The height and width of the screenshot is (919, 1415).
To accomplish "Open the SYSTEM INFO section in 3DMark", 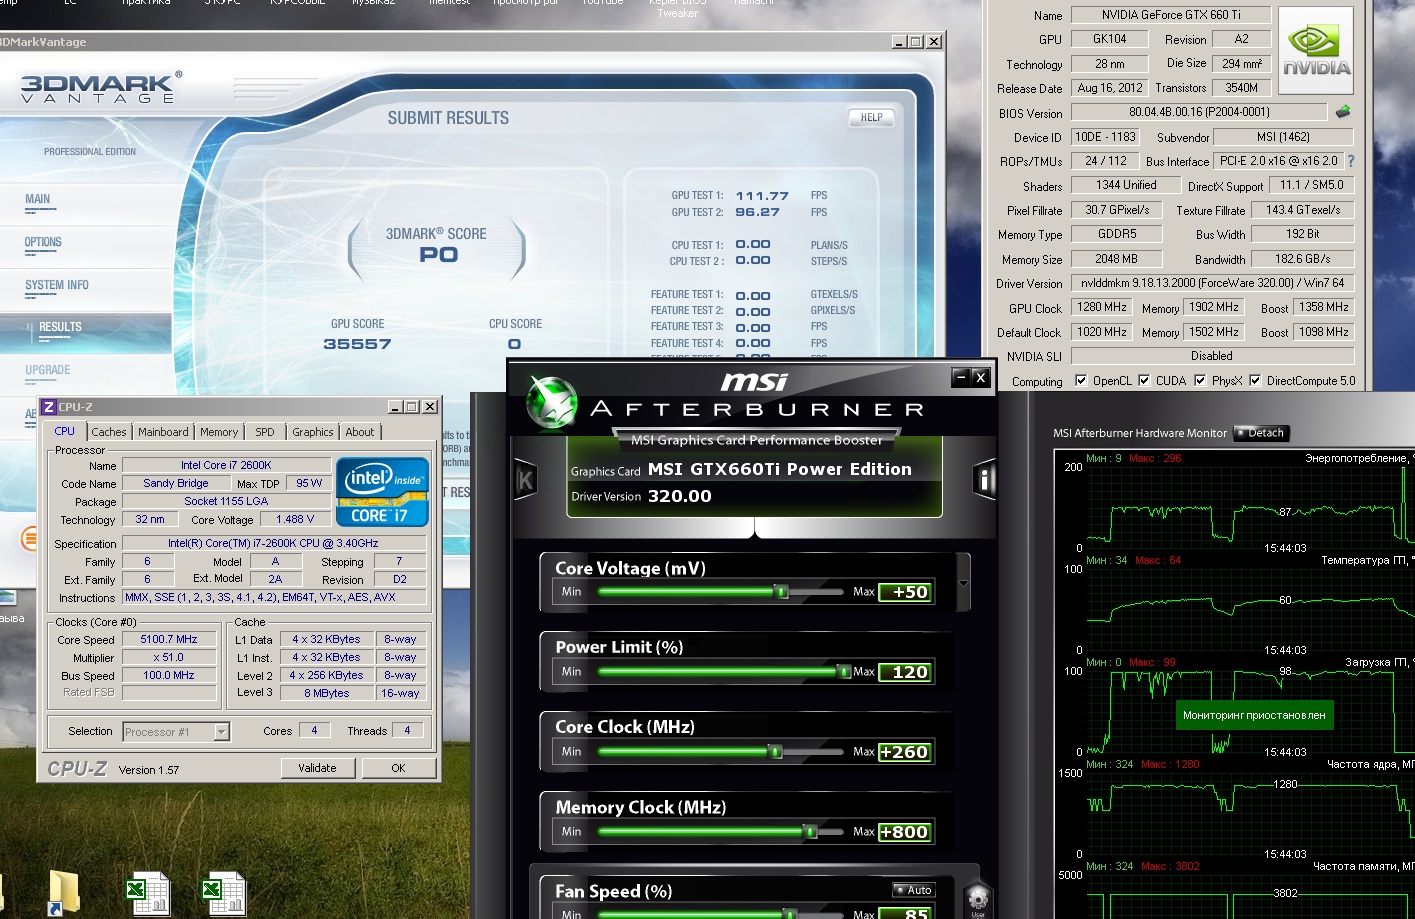I will 57,286.
